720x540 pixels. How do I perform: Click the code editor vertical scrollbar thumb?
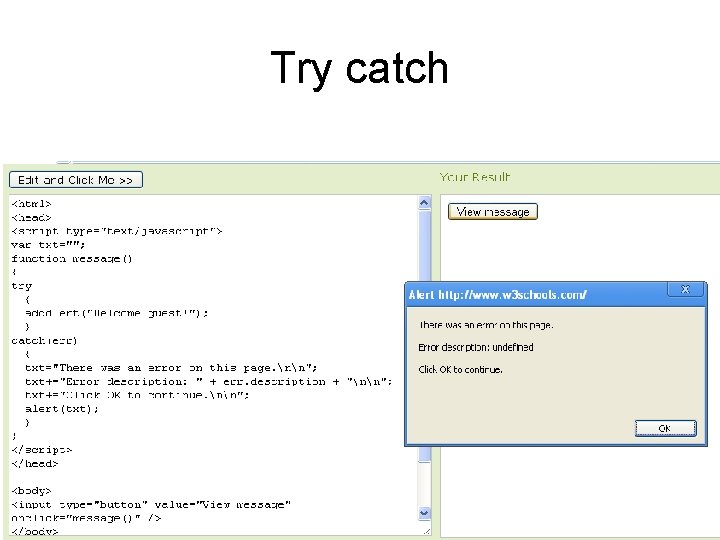[x=425, y=335]
